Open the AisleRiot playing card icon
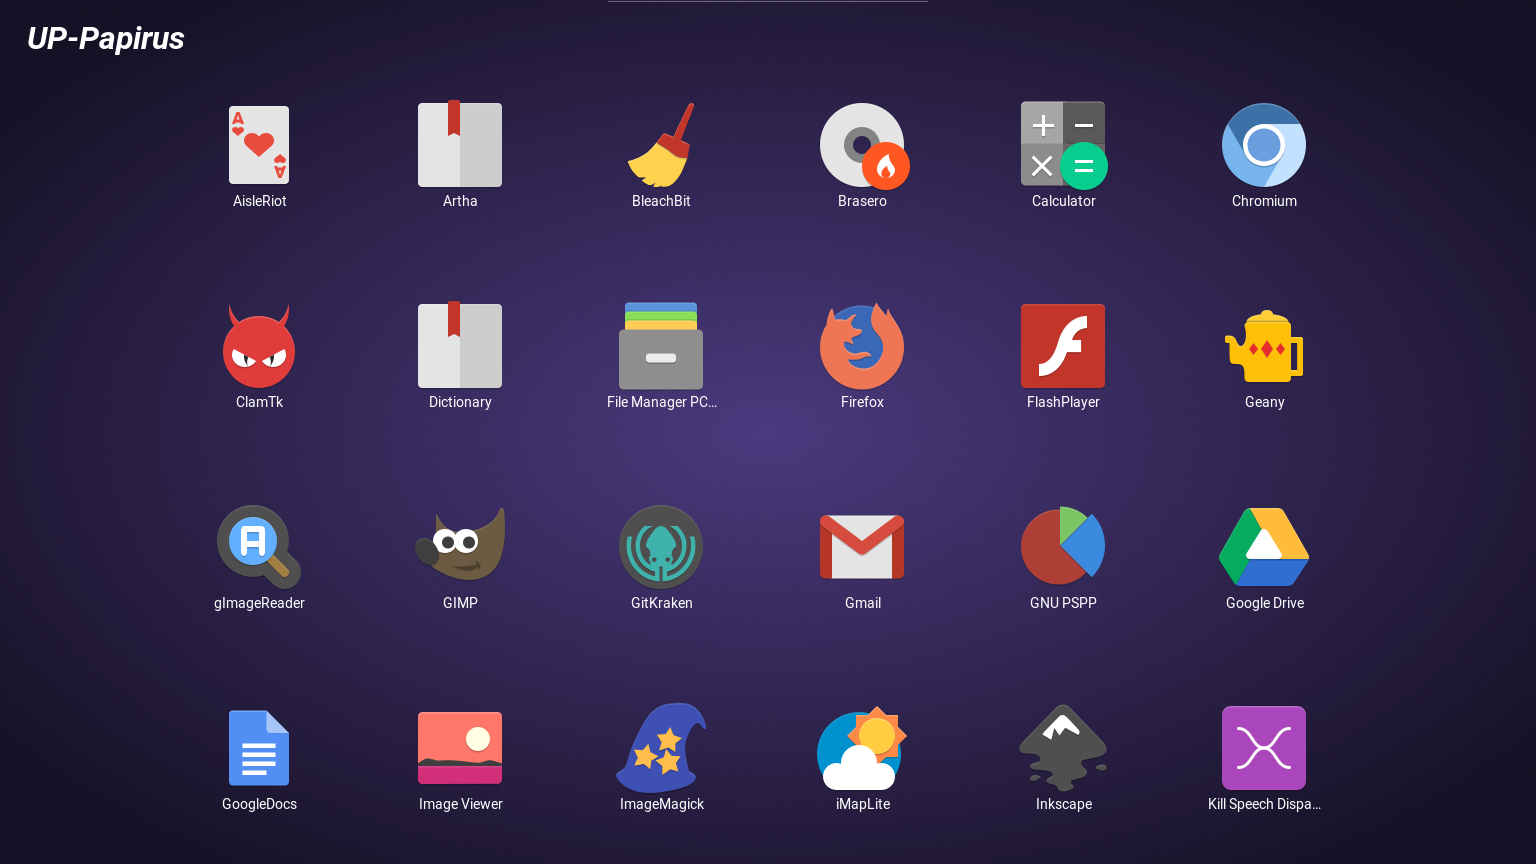1536x864 pixels. click(259, 145)
